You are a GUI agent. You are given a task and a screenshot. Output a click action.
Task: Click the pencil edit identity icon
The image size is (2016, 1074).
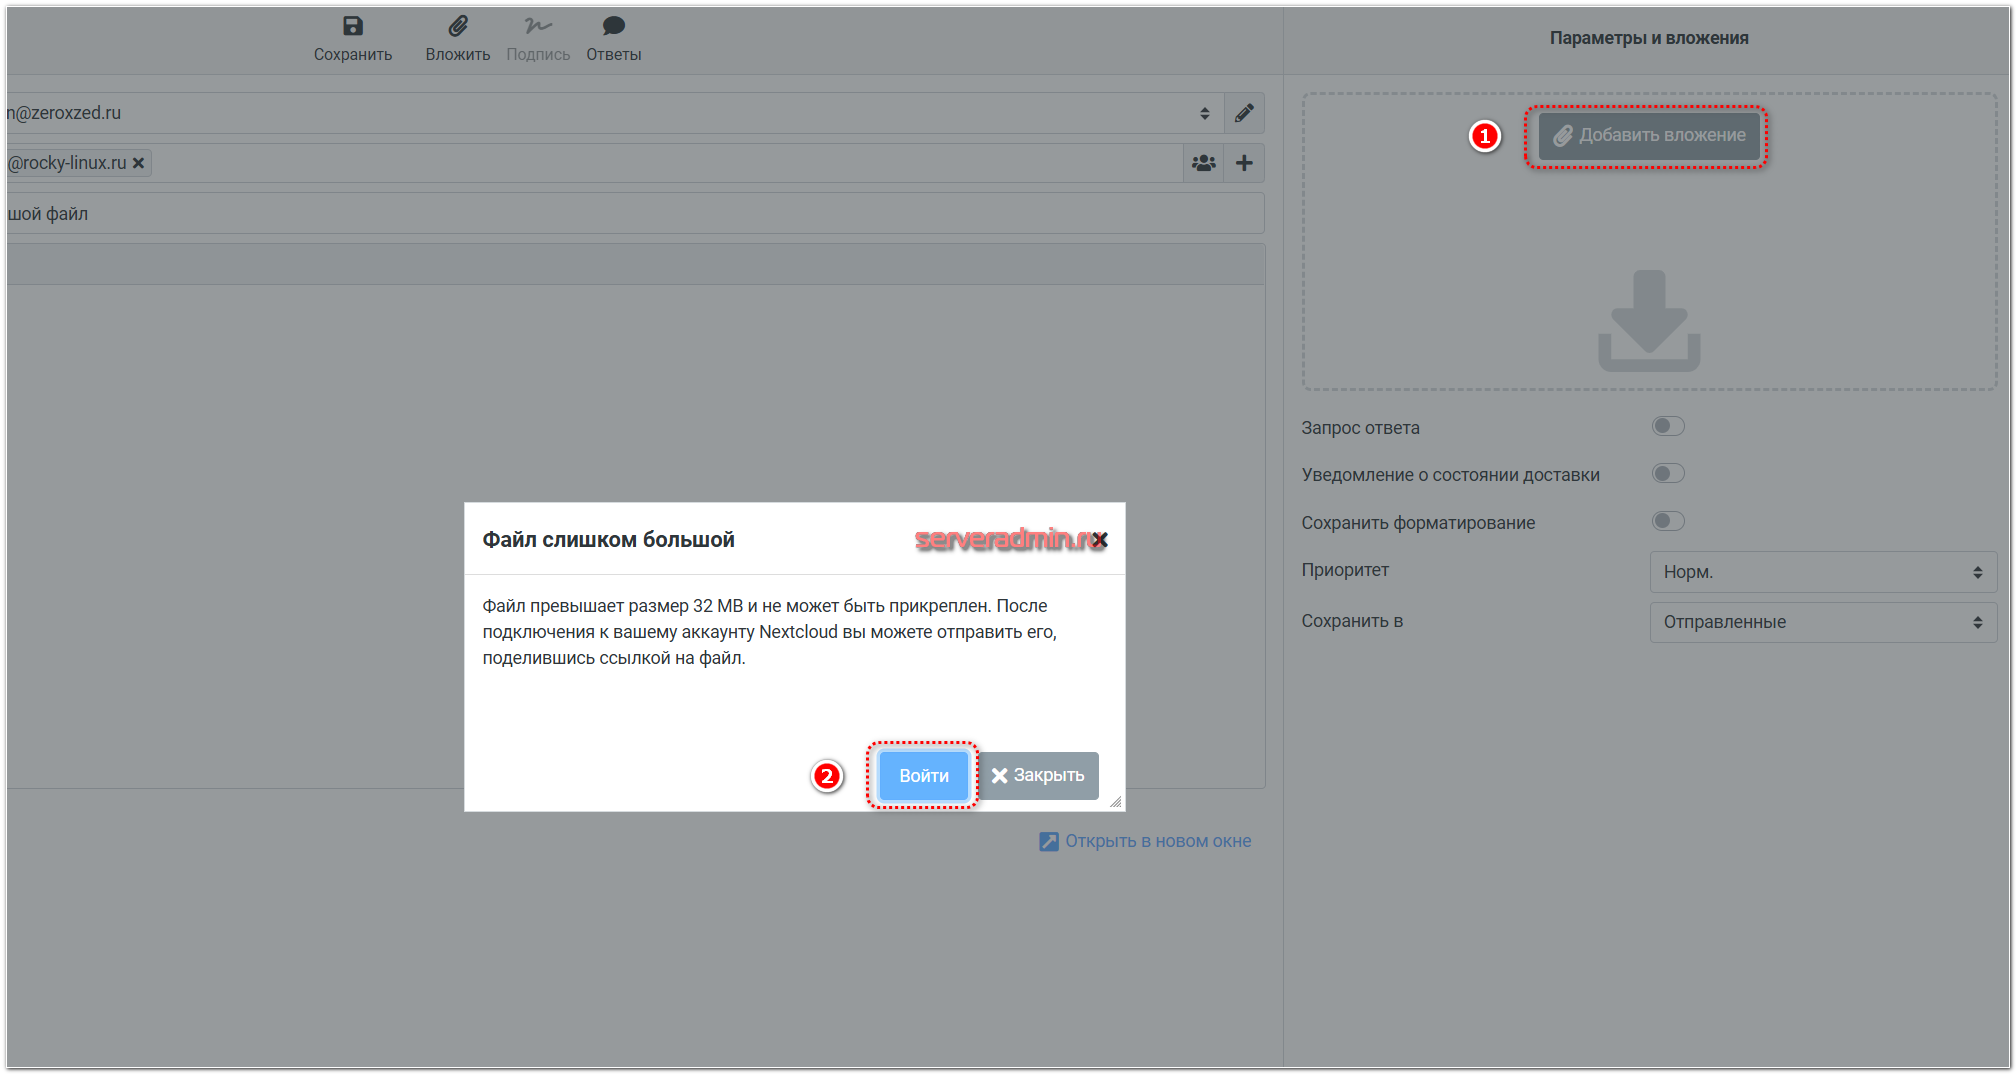click(x=1244, y=113)
